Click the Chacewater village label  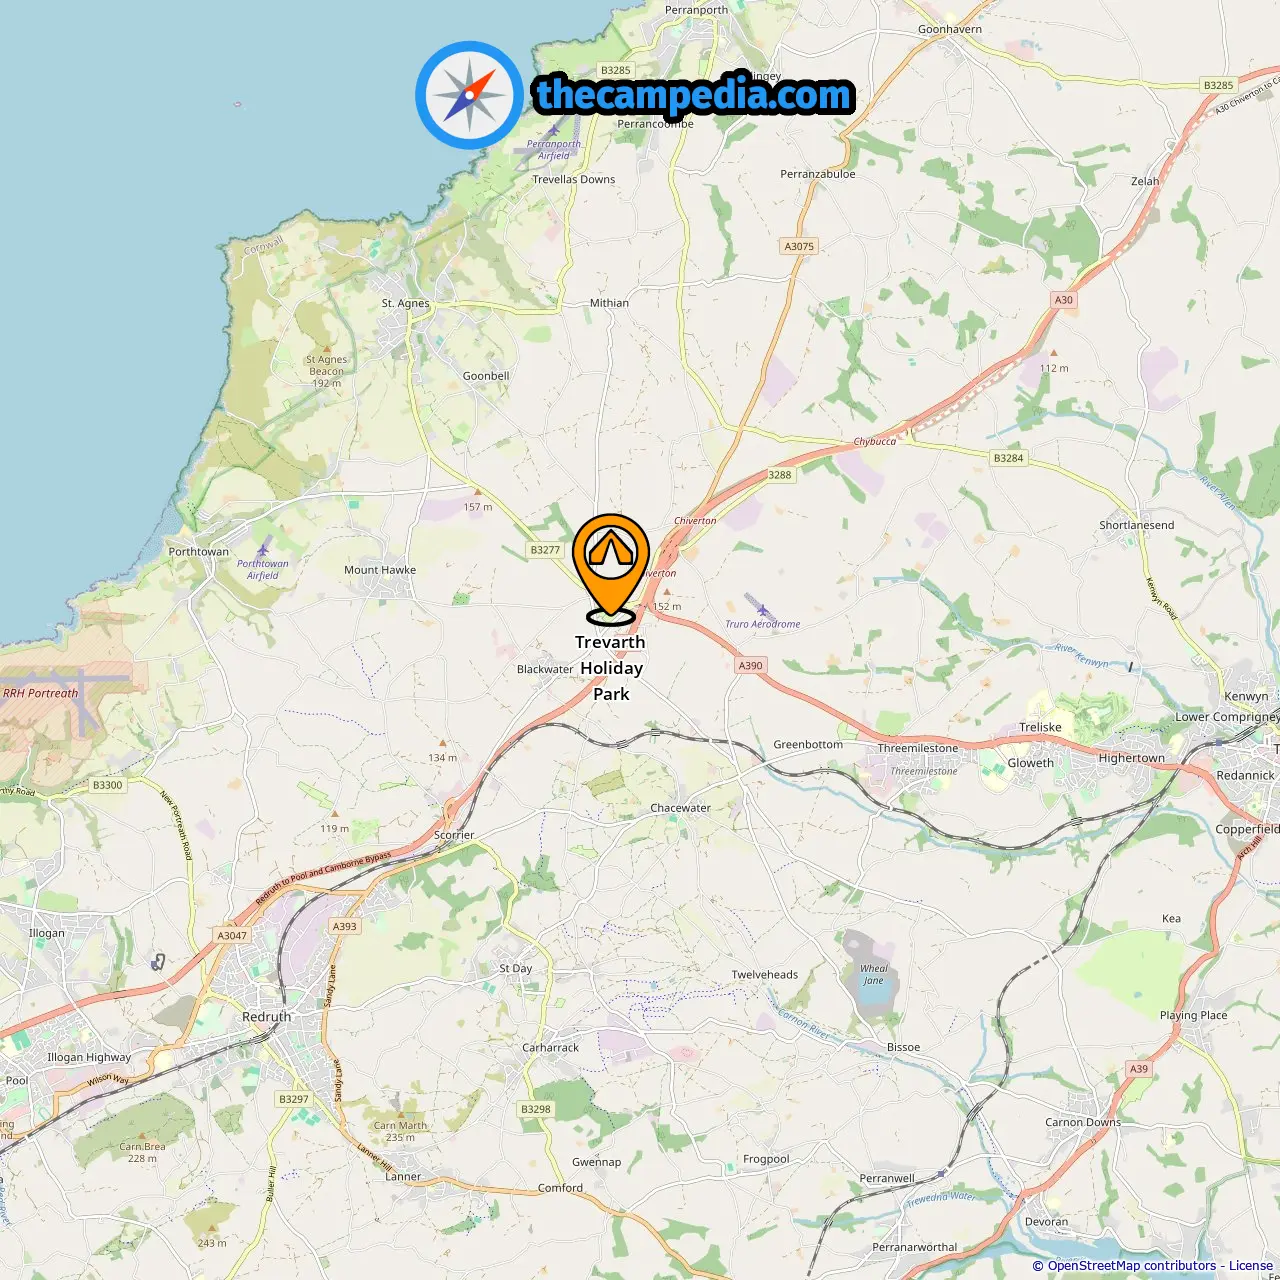[x=681, y=808]
